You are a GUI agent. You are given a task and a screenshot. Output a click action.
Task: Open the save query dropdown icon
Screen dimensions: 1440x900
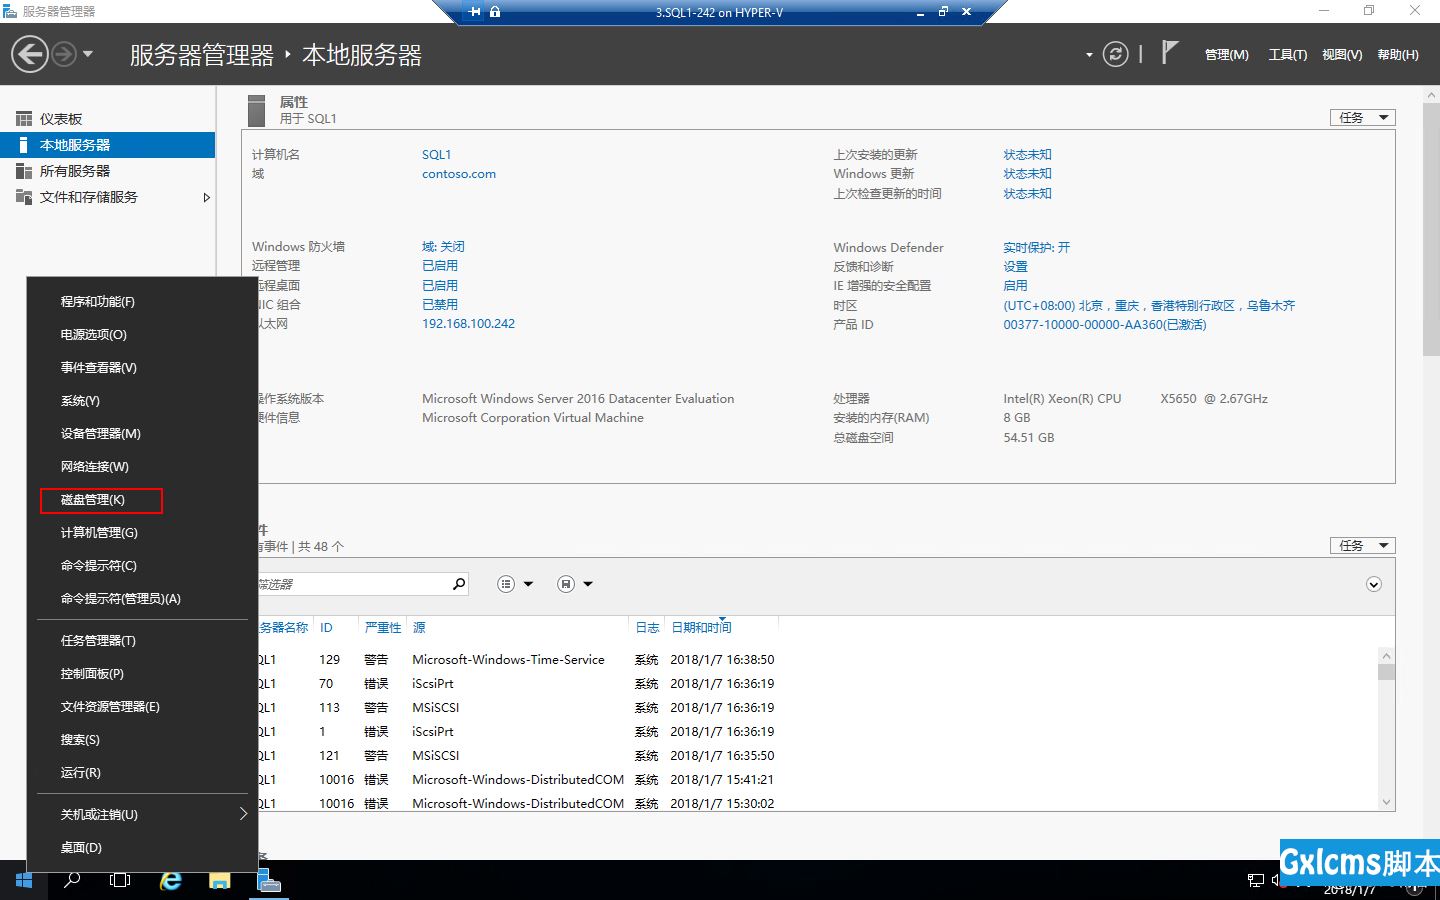click(x=575, y=584)
